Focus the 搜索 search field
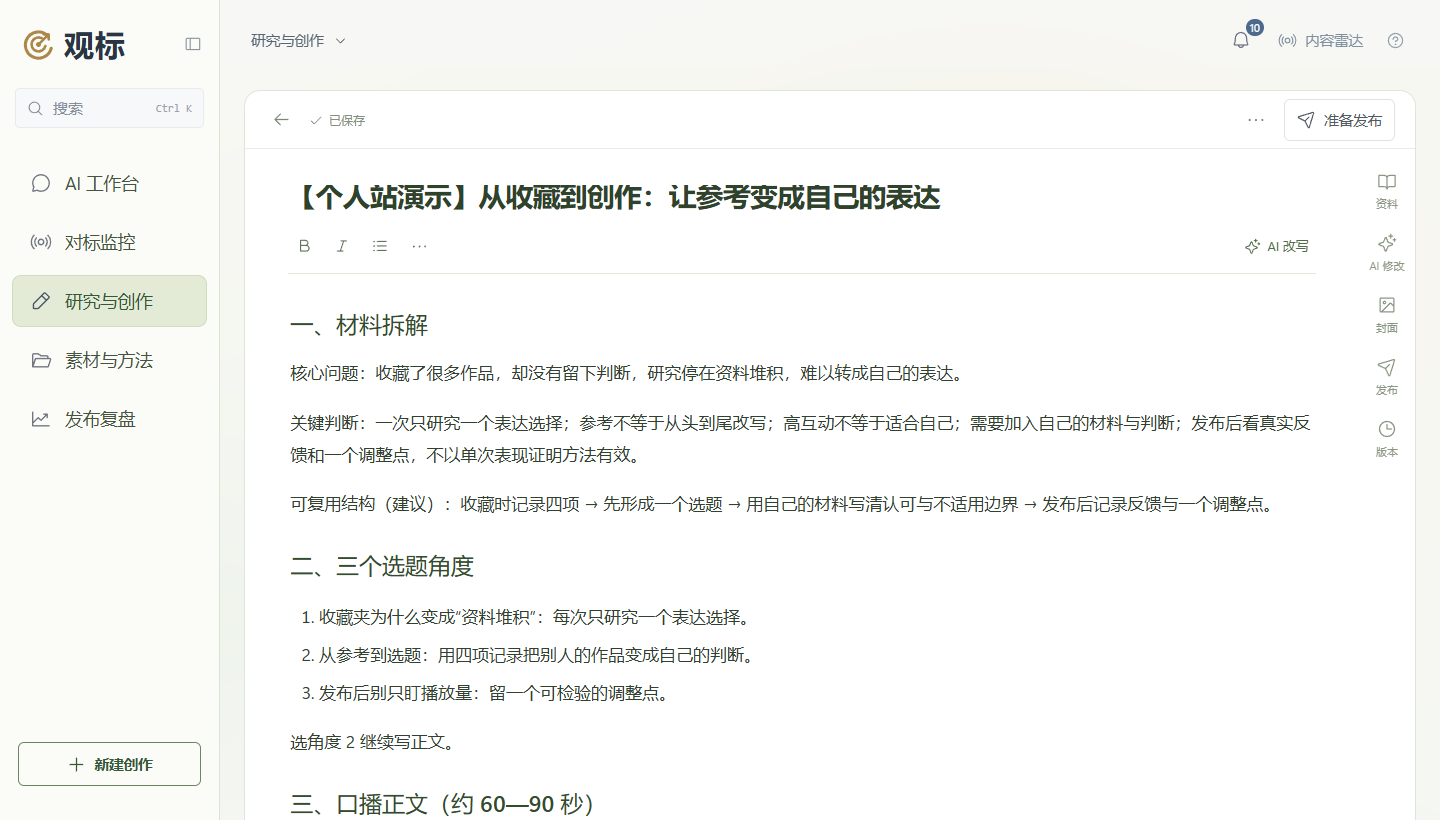This screenshot has width=1440, height=820. (x=109, y=108)
